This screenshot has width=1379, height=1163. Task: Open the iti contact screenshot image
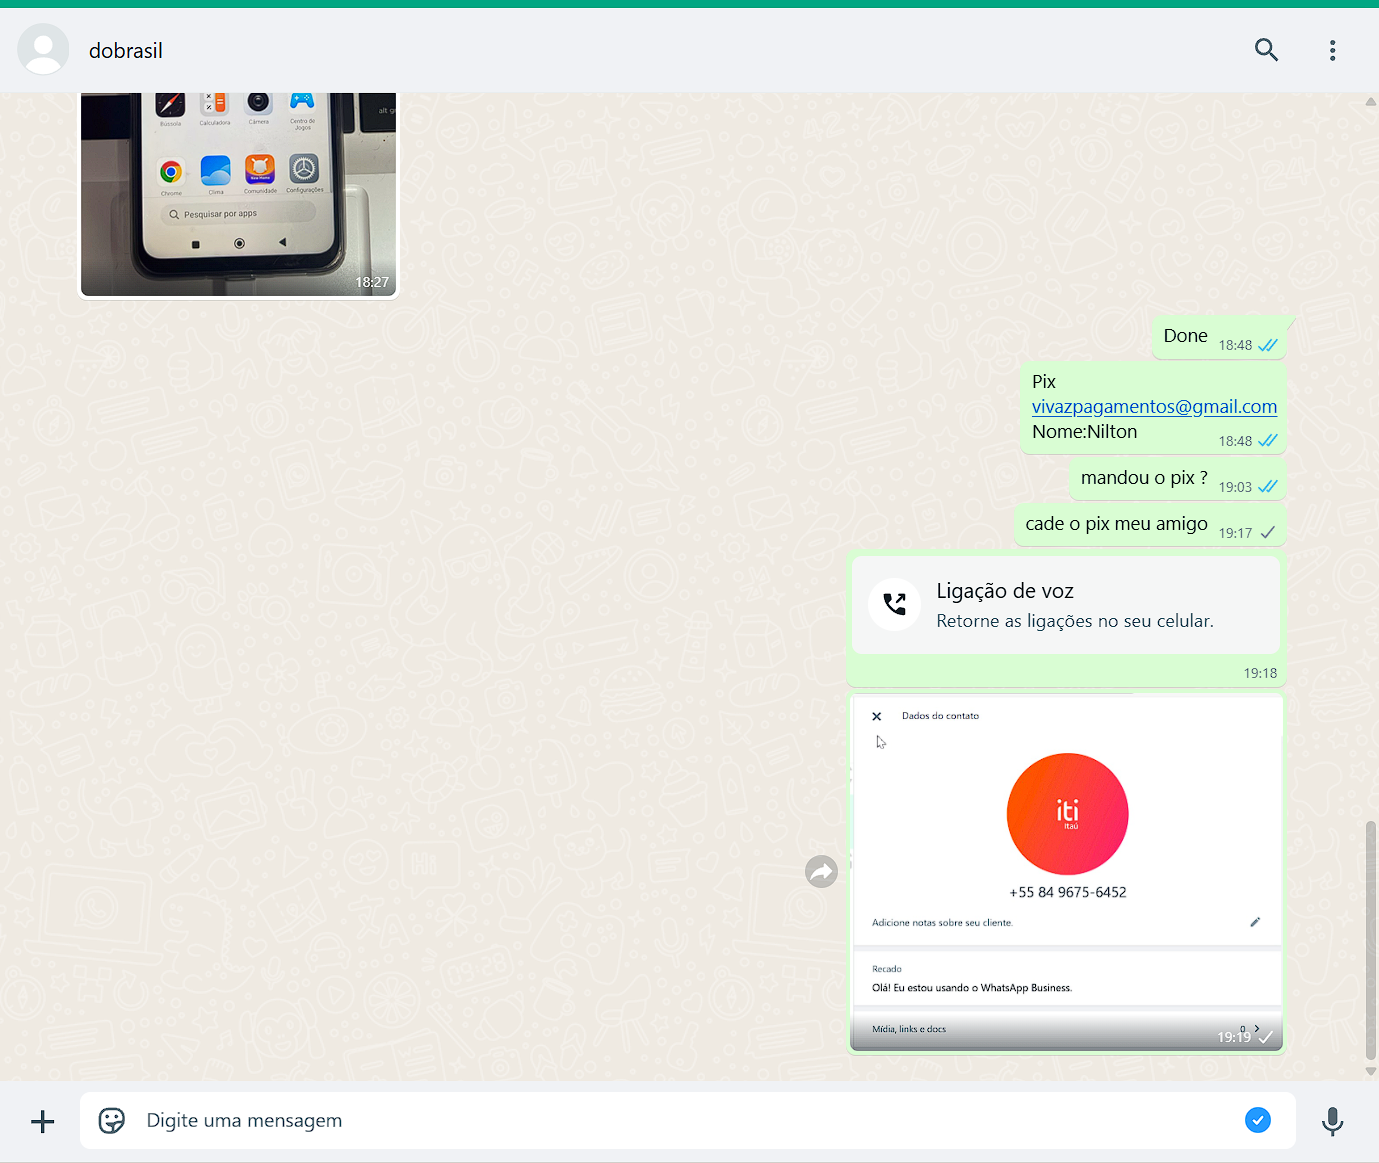pos(1066,871)
